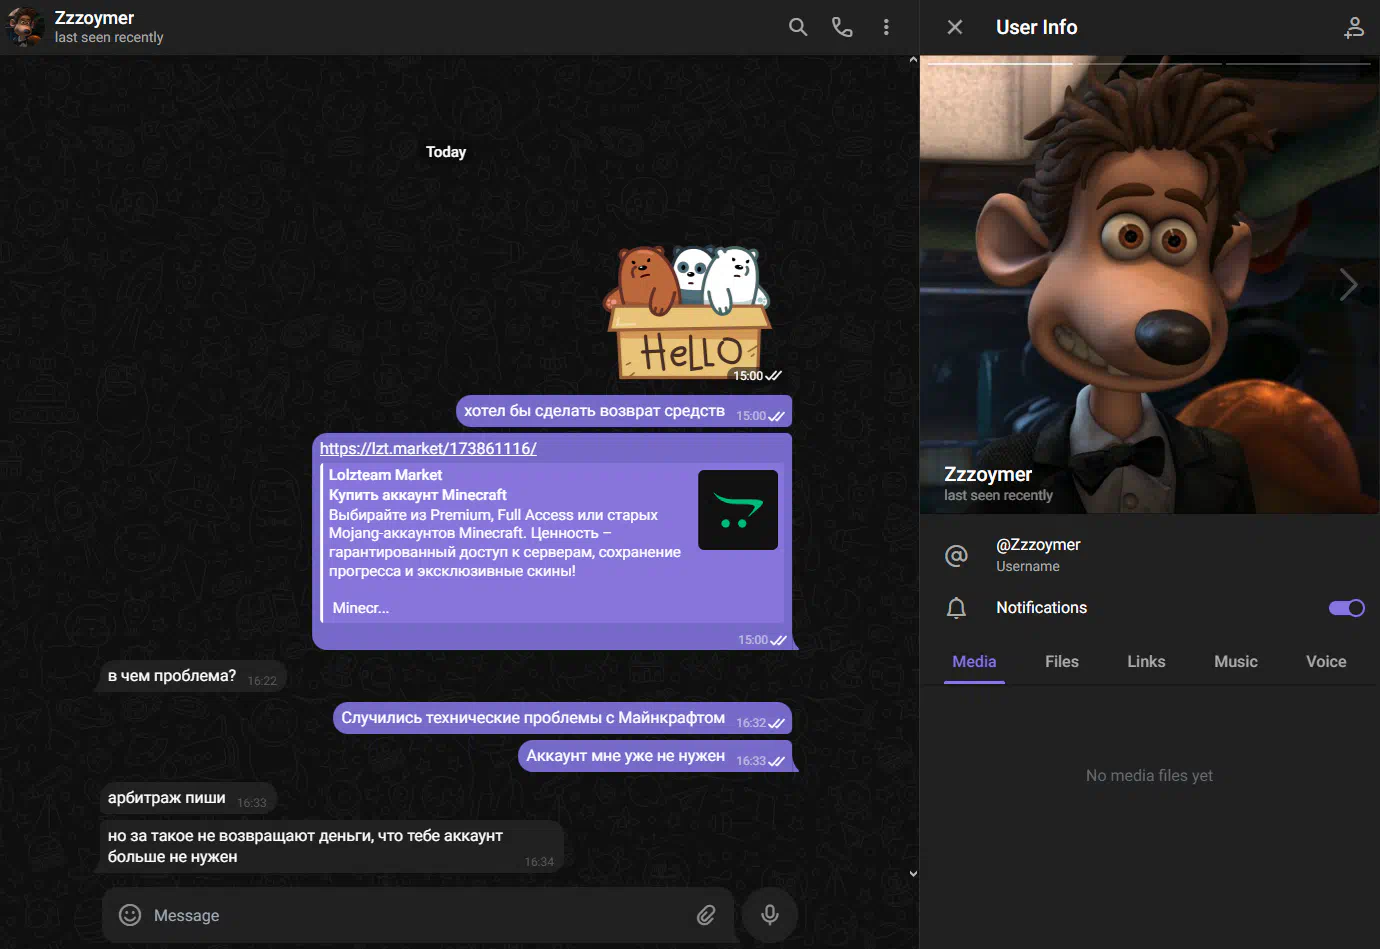
Task: Select the message 'в чем проблема?'
Action: tap(193, 676)
